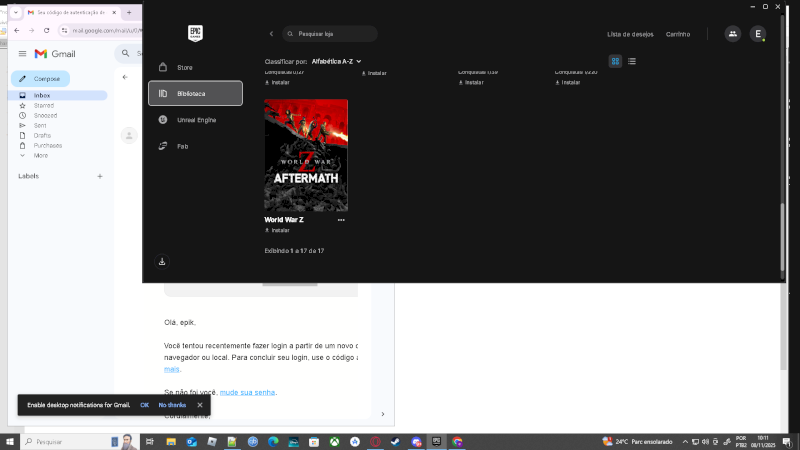This screenshot has height=450, width=800.
Task: Click the back arrow in Epic launcher
Action: (x=271, y=34)
